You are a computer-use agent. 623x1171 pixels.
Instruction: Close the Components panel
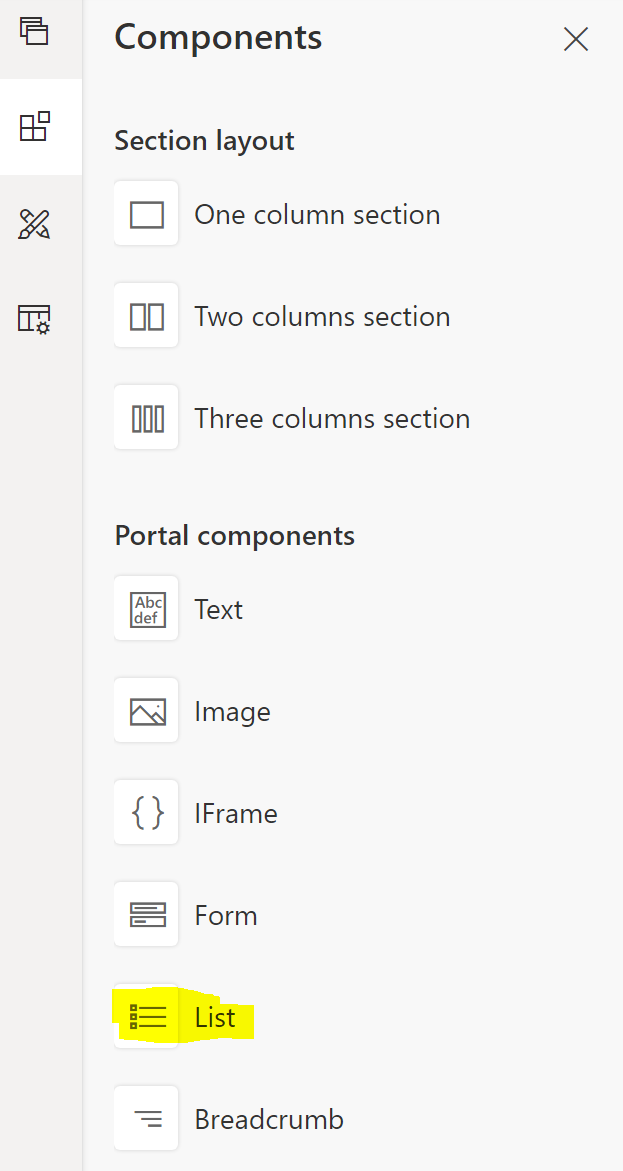click(x=576, y=39)
